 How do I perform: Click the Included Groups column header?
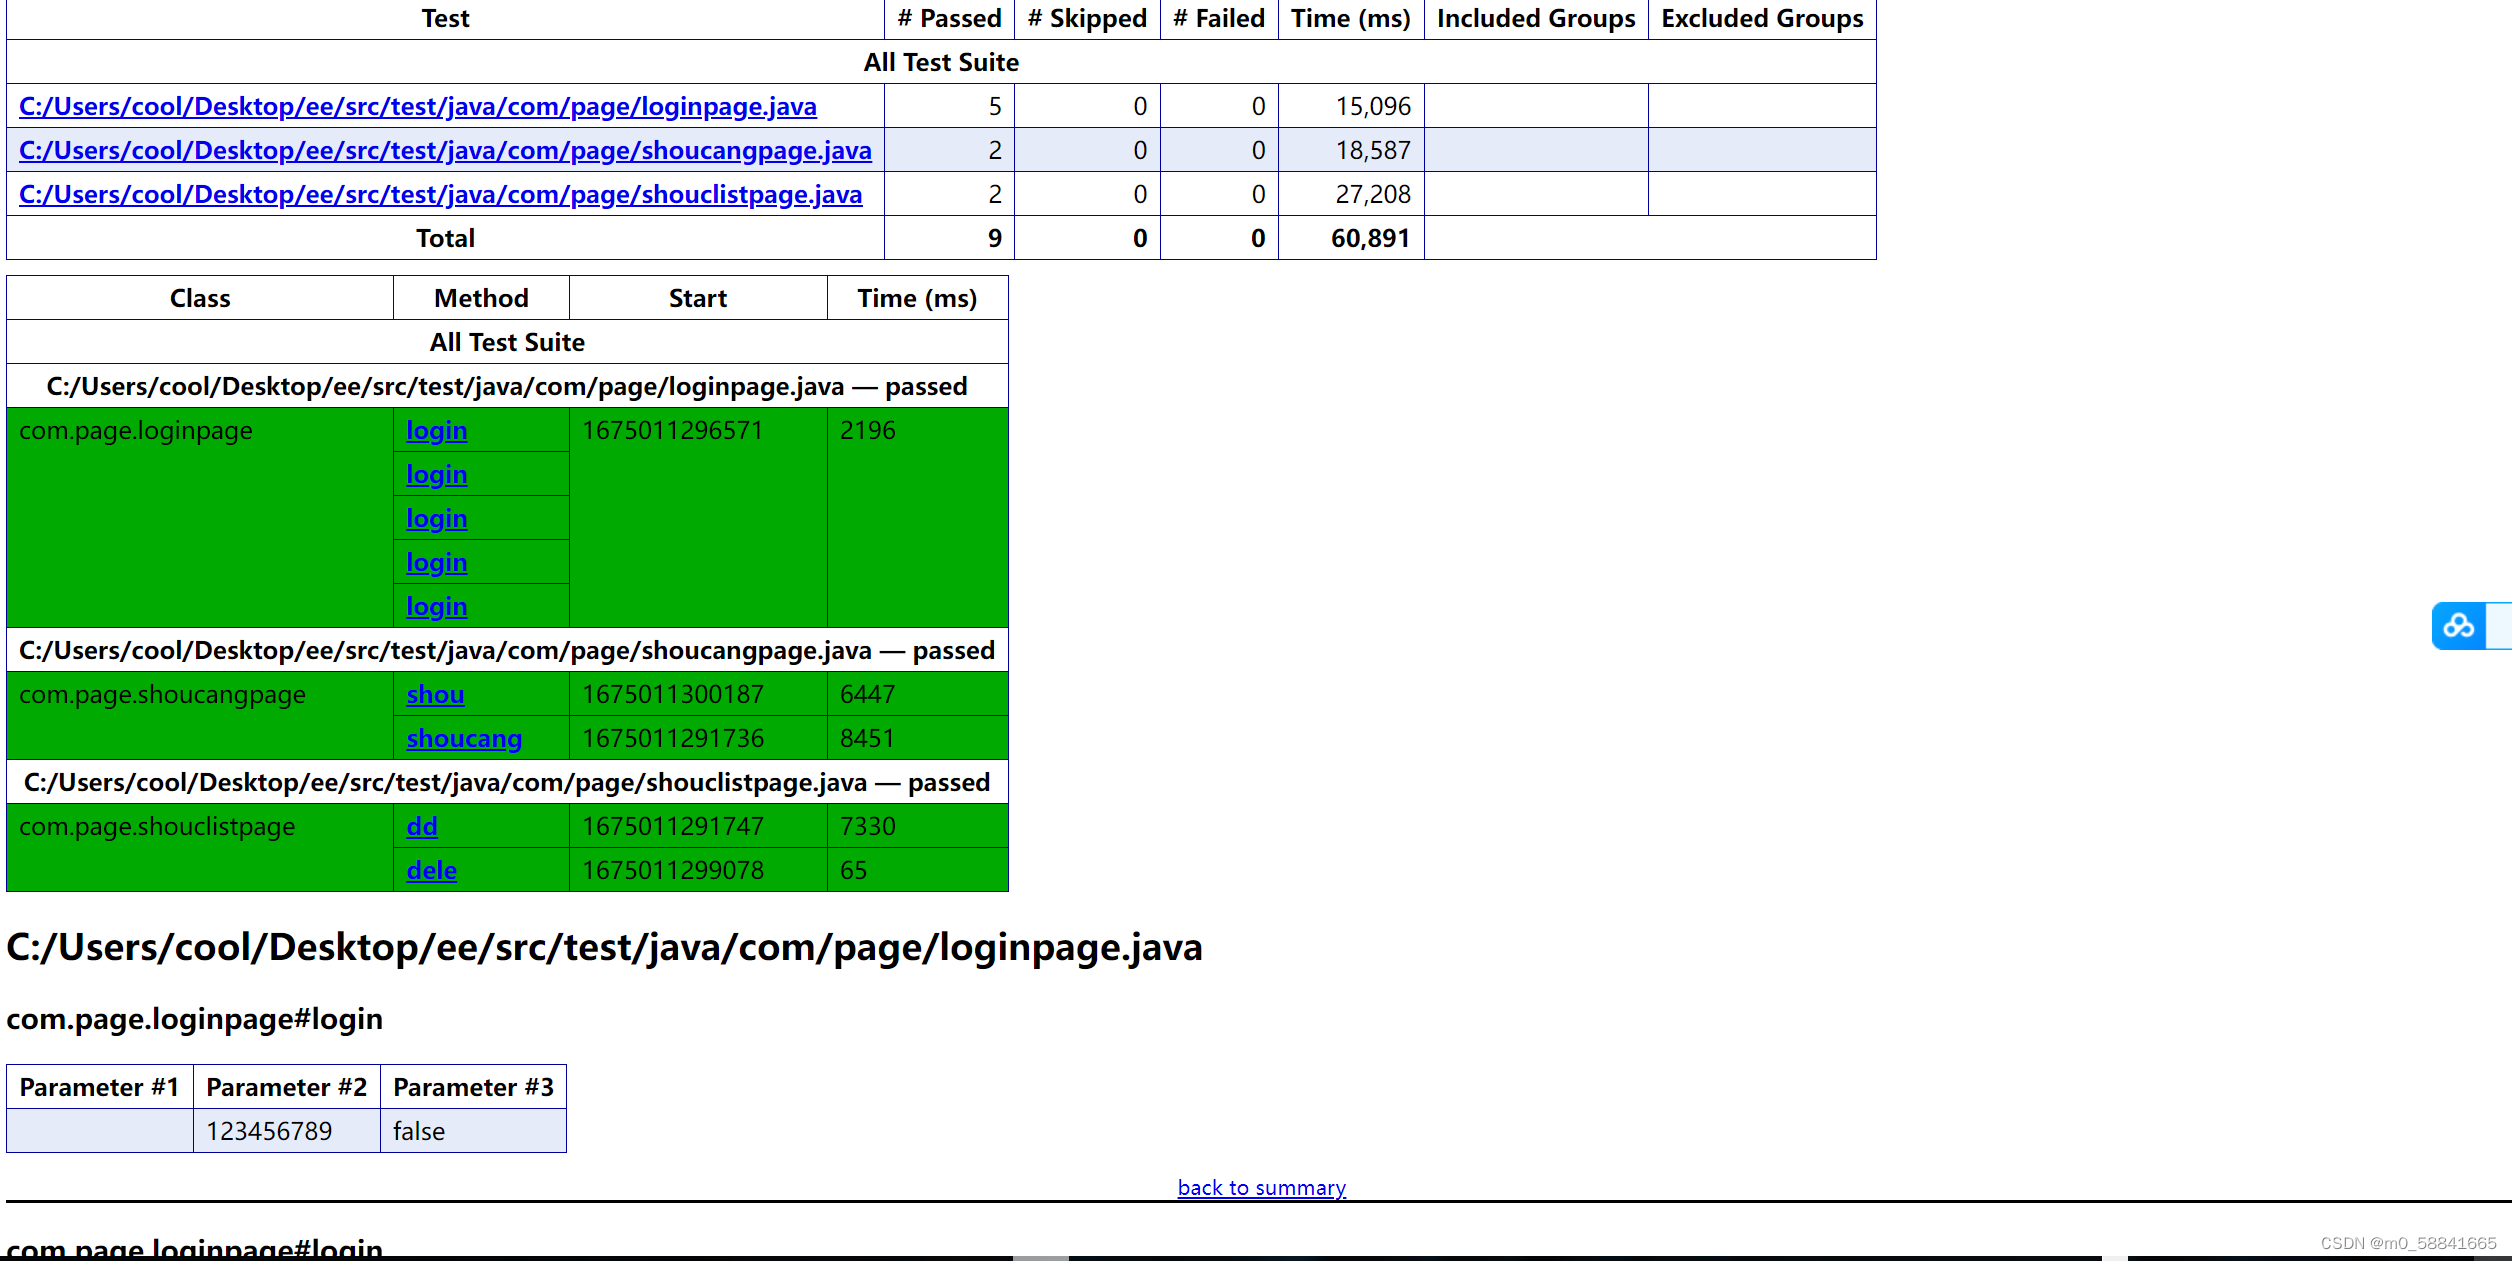point(1536,18)
